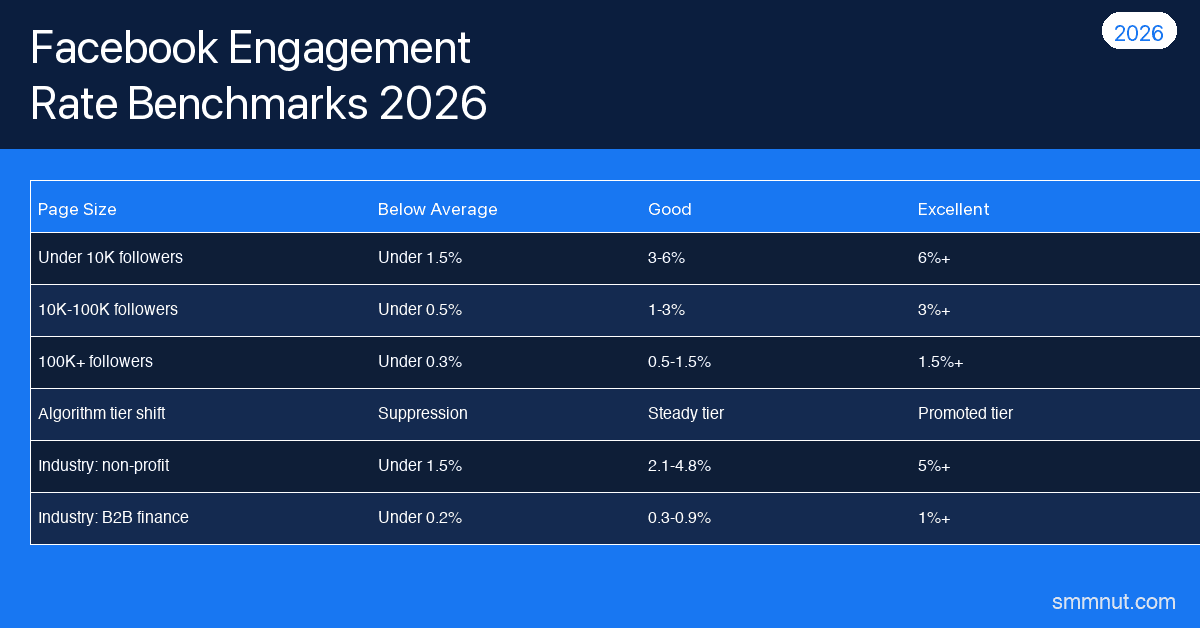Select the 1%+ cell
The image size is (1200, 628).
(934, 517)
